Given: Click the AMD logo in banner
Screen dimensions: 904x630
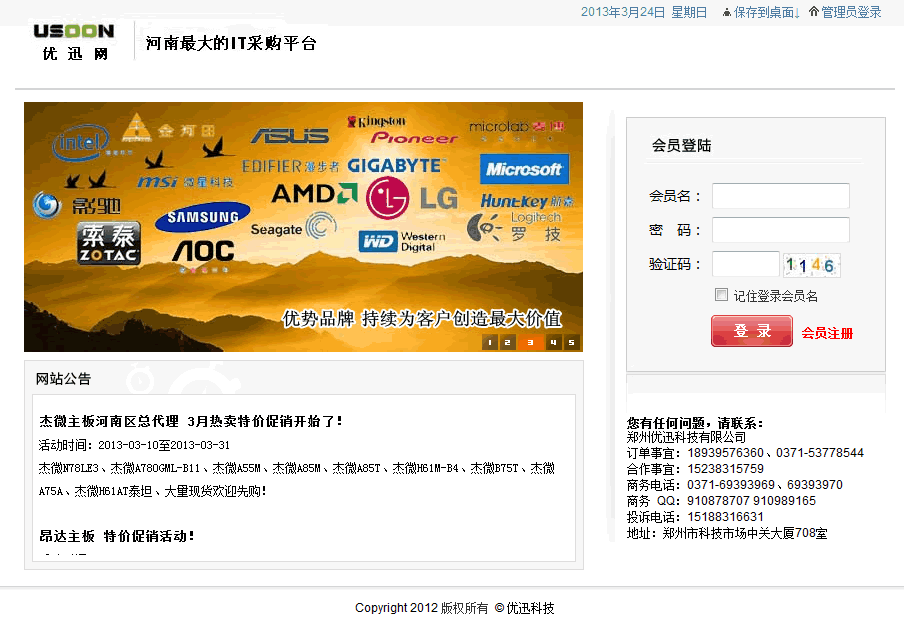Looking at the screenshot, I should click(315, 194).
